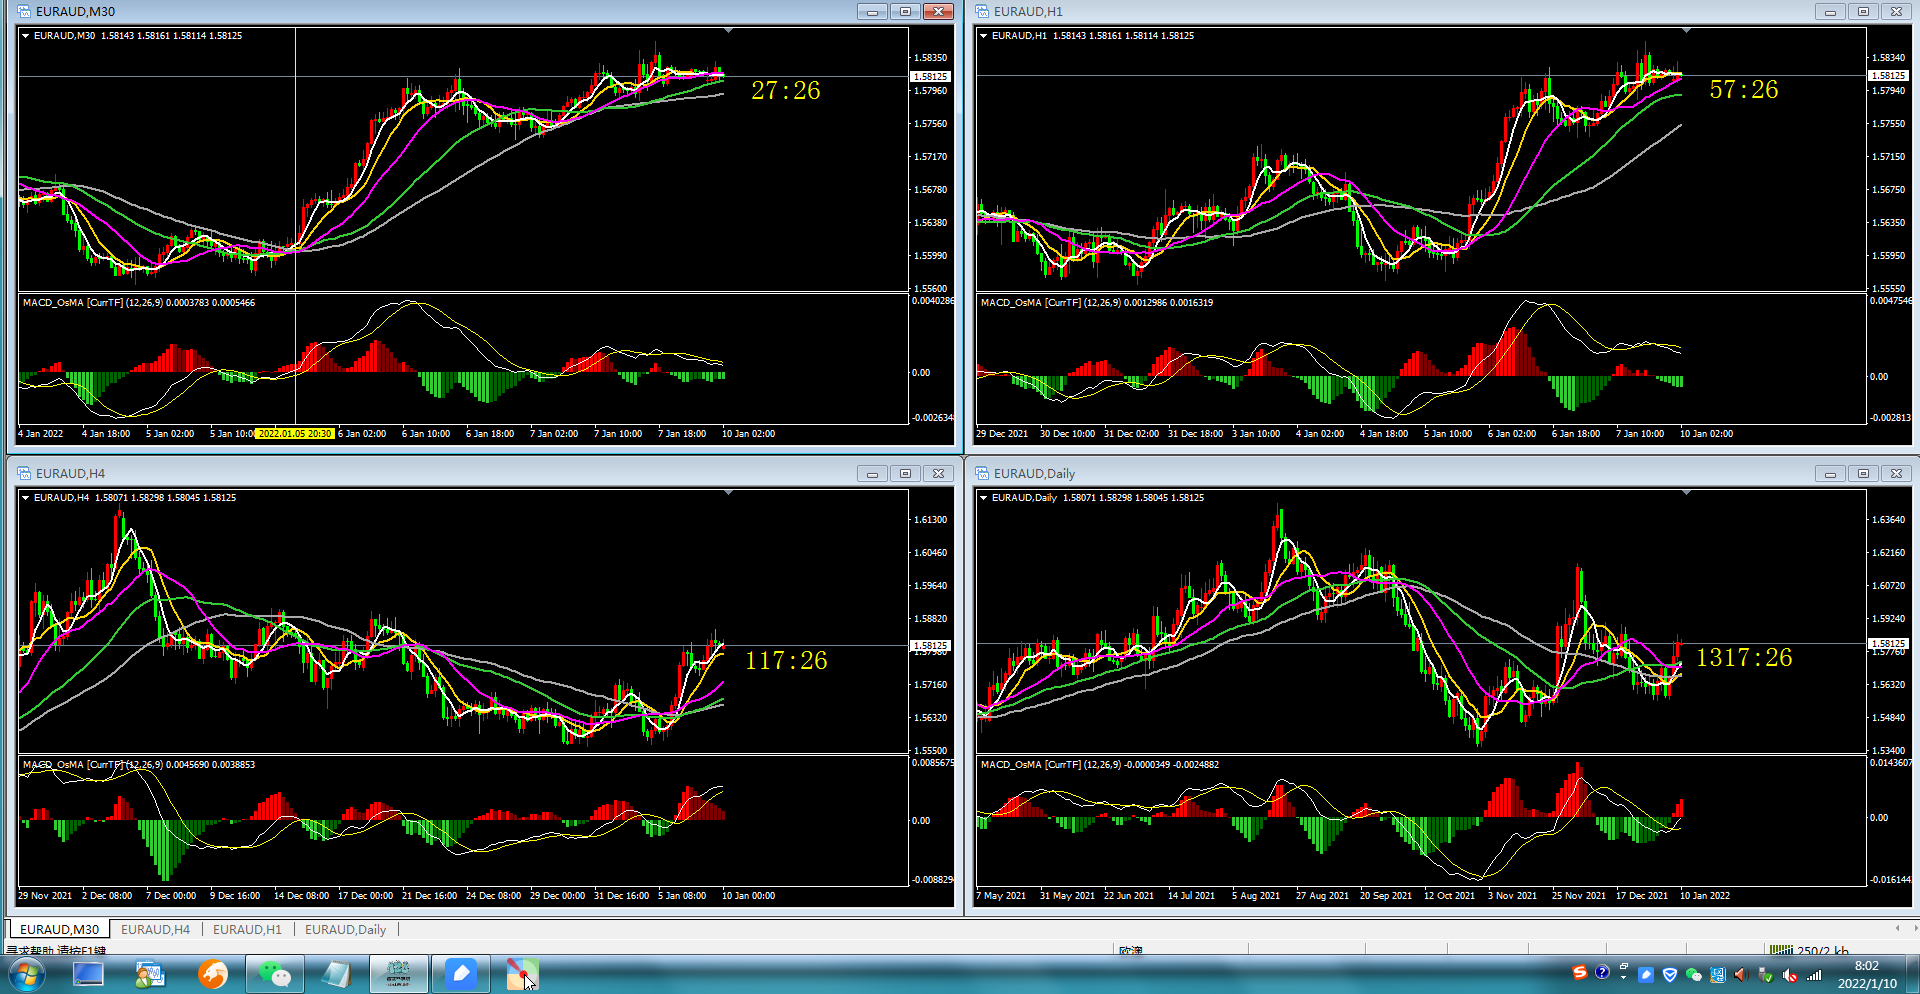Select the 117:26 timer label on H4 chart
The height and width of the screenshot is (994, 1920).
[786, 660]
